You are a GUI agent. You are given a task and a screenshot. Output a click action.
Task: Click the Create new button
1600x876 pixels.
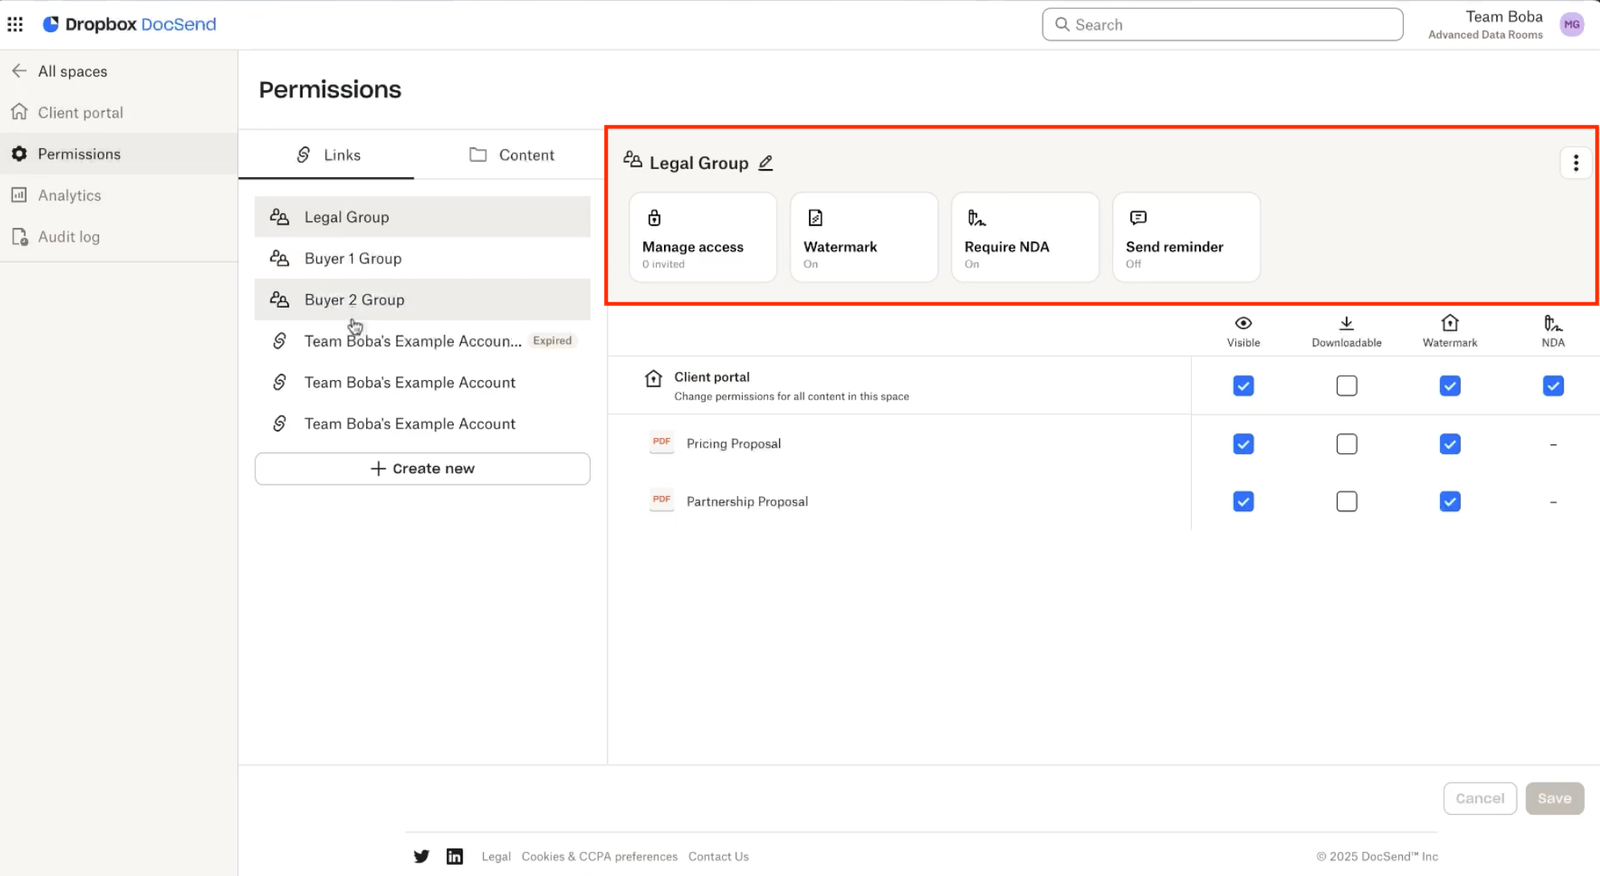point(422,469)
